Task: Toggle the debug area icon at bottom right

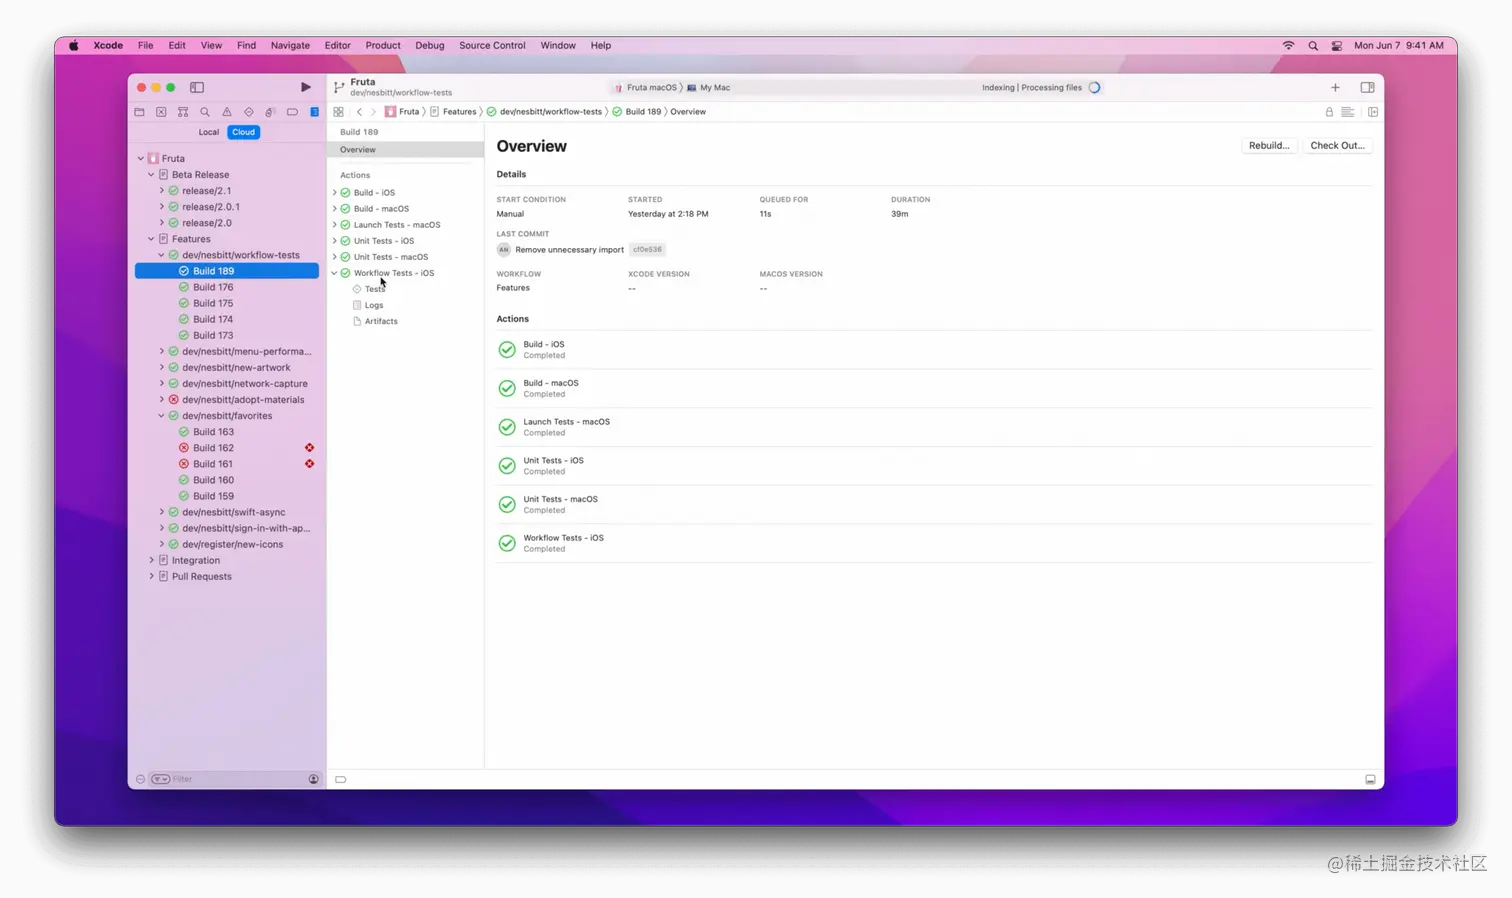Action: (x=1370, y=779)
